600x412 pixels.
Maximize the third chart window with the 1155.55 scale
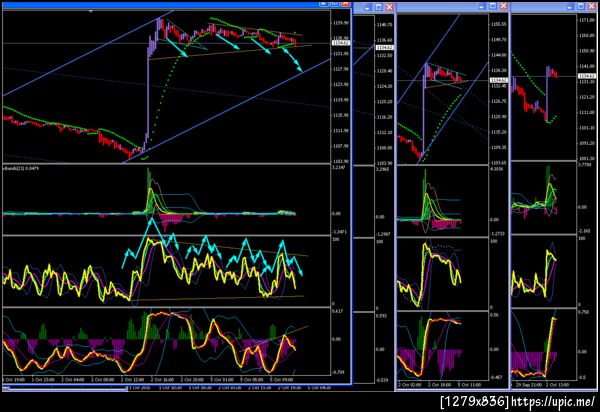click(493, 6)
